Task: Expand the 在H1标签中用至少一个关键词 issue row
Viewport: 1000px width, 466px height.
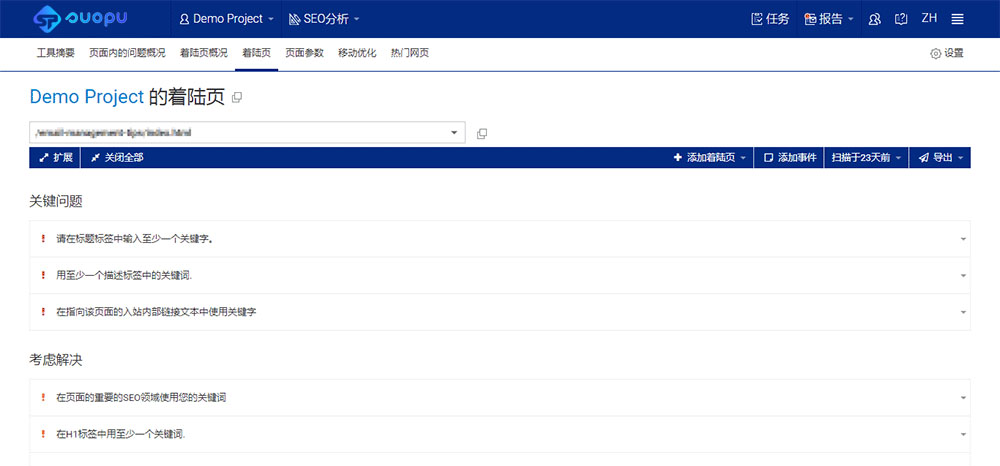Action: [x=500, y=434]
